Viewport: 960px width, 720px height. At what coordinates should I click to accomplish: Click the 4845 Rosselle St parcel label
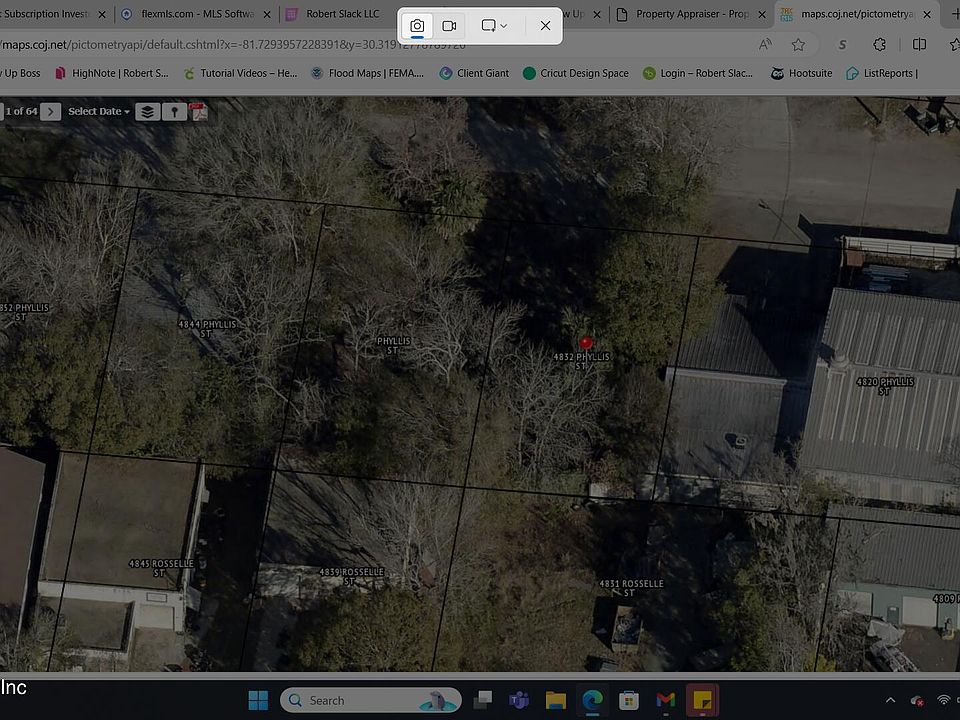pos(161,568)
